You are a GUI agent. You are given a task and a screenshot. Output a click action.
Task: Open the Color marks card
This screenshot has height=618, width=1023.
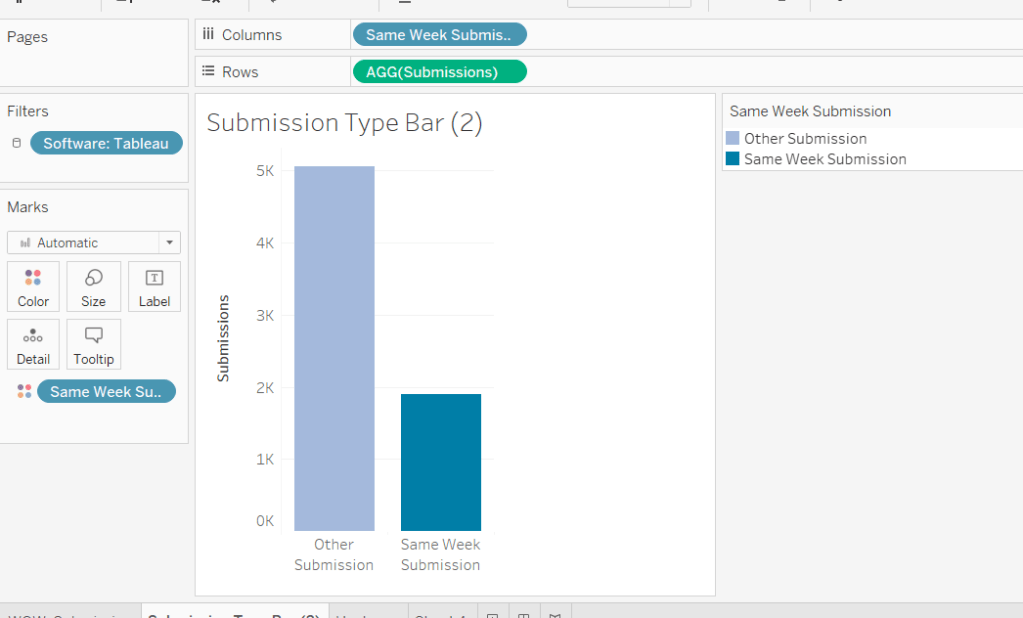(x=33, y=286)
